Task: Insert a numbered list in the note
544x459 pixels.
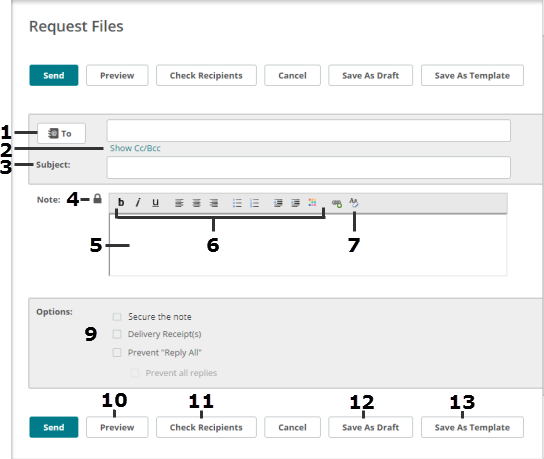Action: tap(255, 203)
